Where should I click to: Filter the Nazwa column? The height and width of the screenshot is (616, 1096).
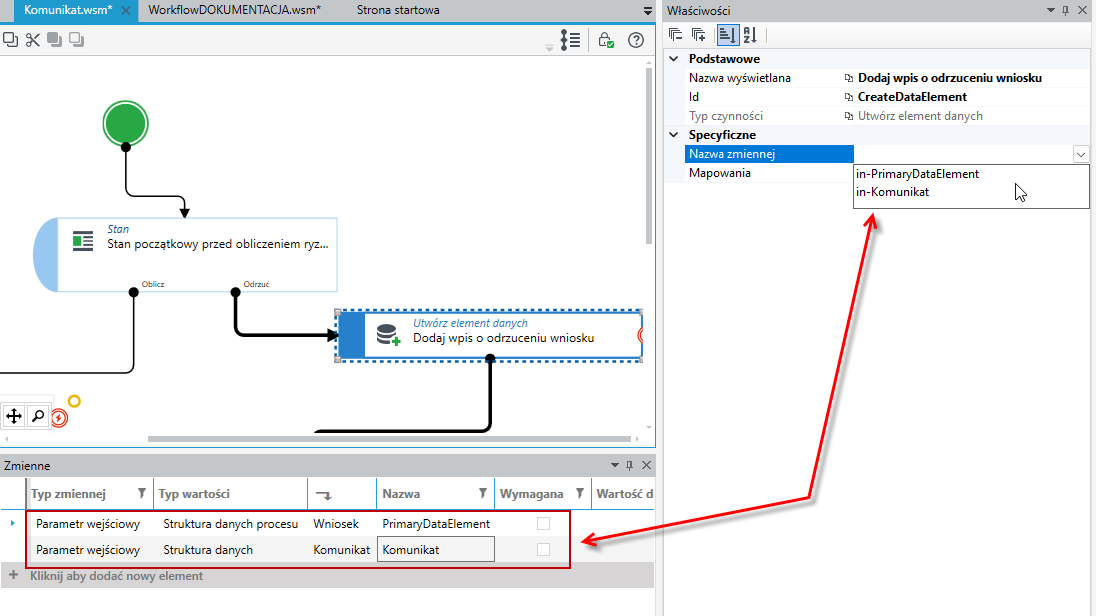coord(482,494)
